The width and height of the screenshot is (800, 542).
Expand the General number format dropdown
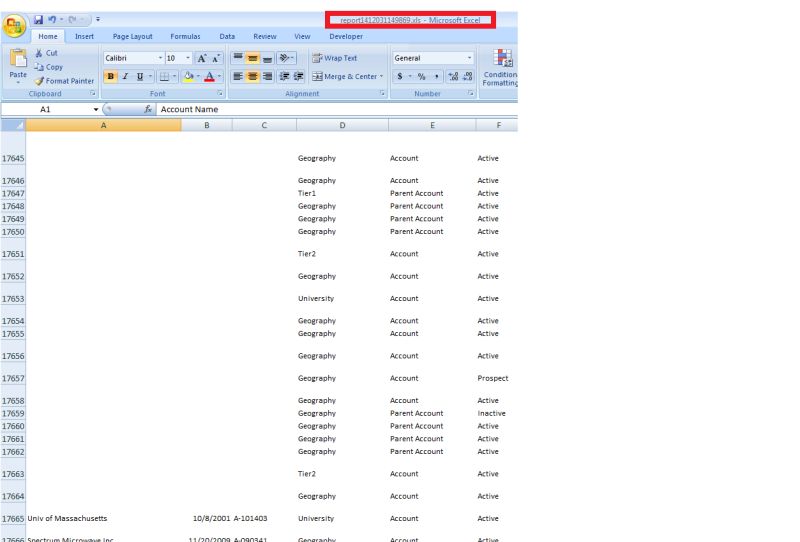469,58
